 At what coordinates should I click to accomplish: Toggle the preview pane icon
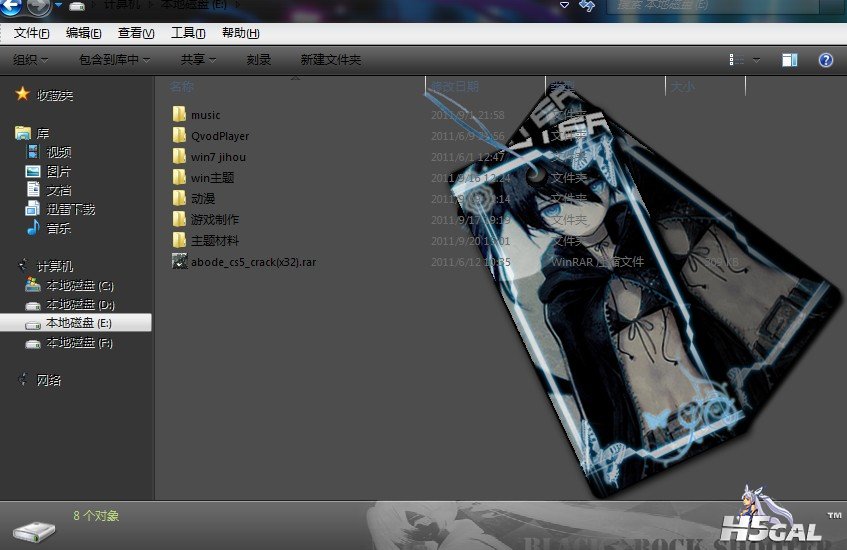point(790,59)
